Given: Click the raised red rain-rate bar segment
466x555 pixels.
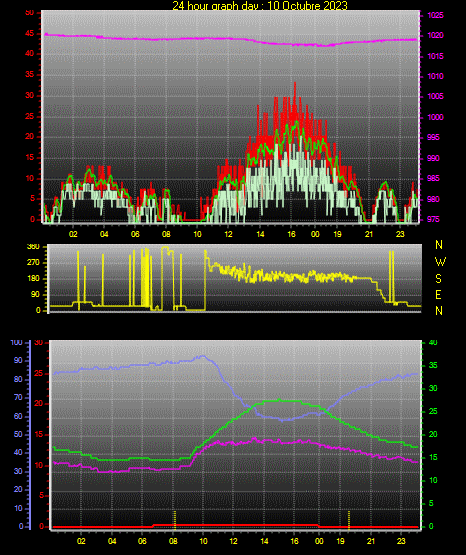Looking at the screenshot, I should (236, 525).
